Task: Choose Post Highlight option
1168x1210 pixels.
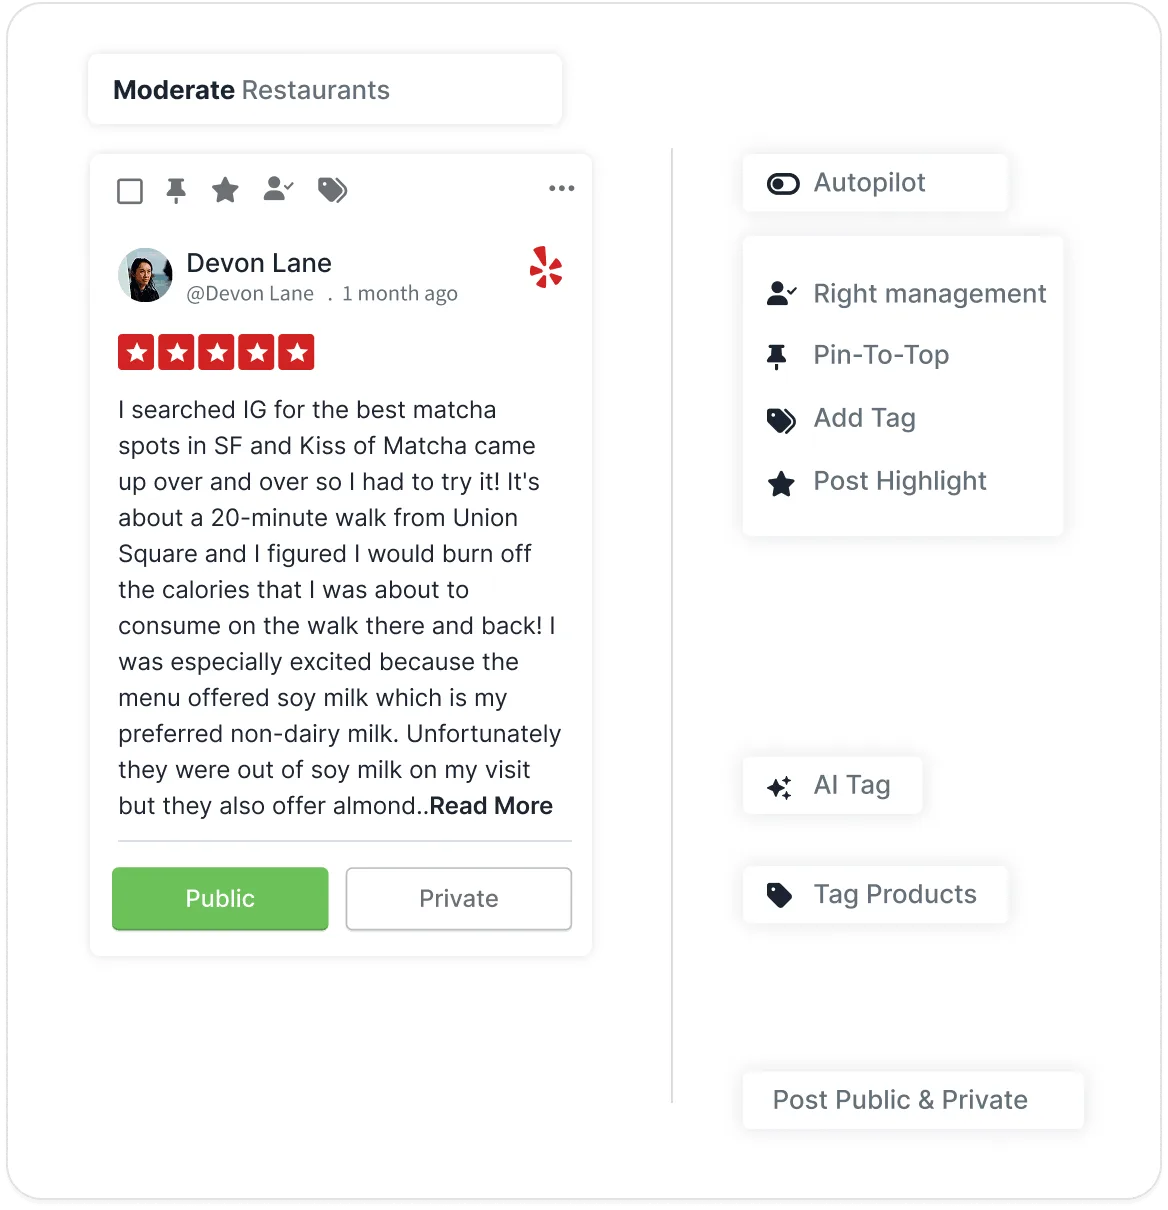Action: (876, 482)
